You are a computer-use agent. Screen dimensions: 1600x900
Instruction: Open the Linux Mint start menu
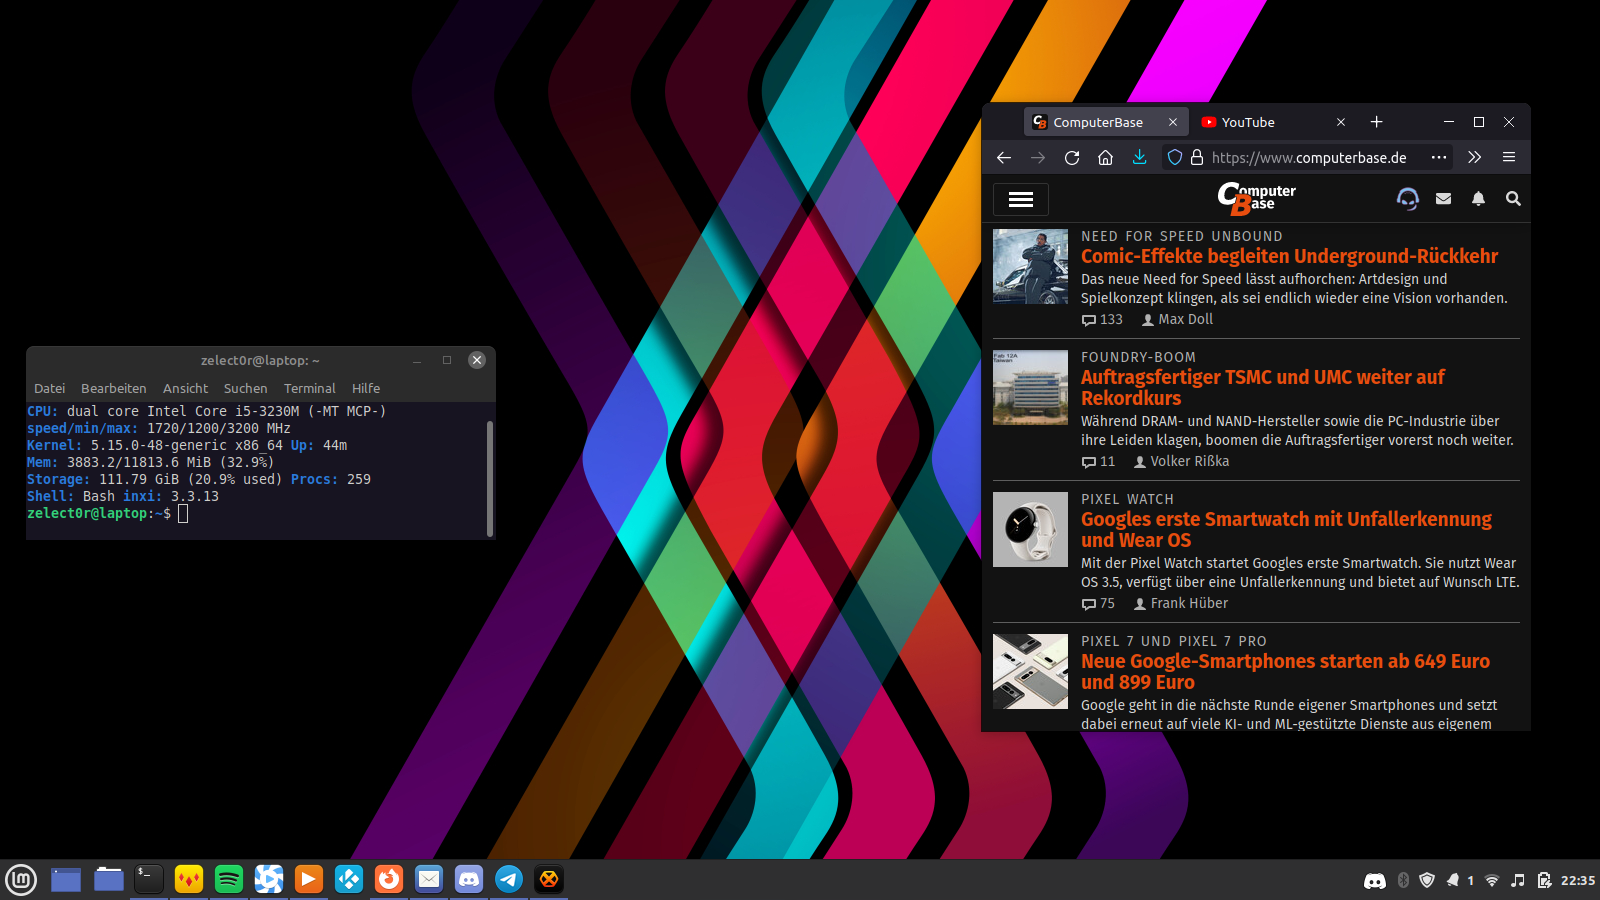point(21,880)
